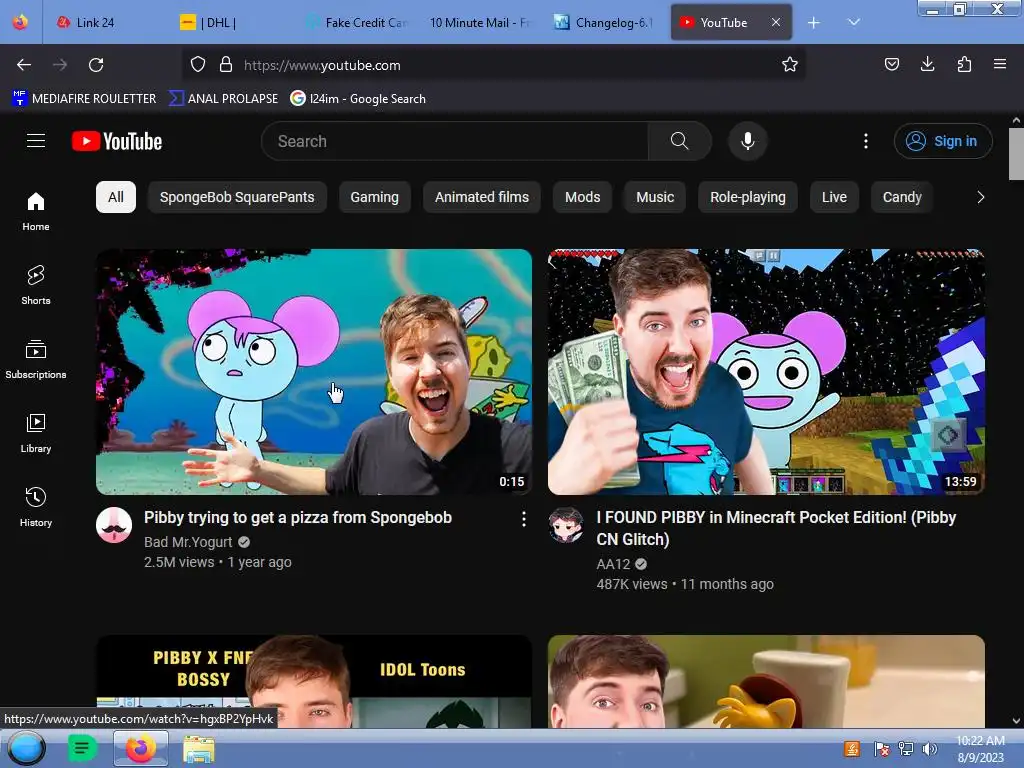Visit the Bad Mr.Yogurt channel name
The image size is (1024, 768).
click(x=188, y=542)
